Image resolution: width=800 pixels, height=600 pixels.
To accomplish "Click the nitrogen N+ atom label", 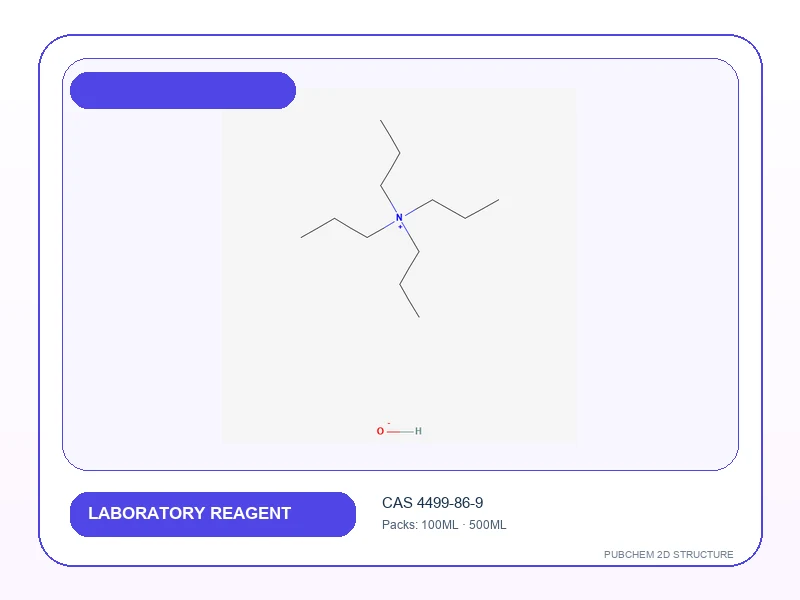I will [x=399, y=219].
